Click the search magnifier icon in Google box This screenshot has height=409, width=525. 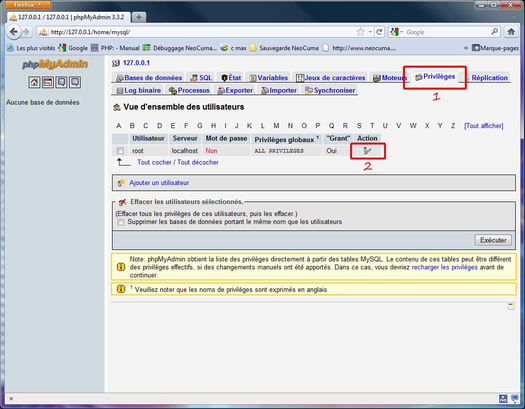click(495, 32)
